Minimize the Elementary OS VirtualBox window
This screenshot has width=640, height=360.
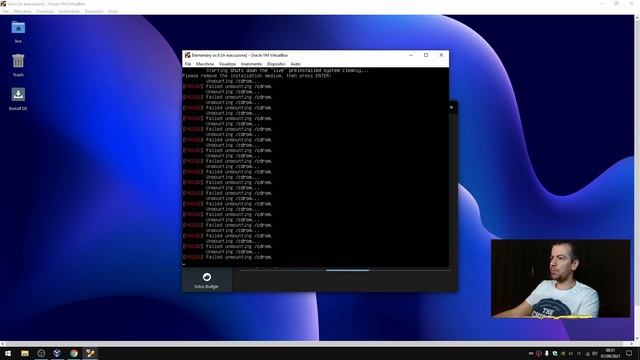click(411, 55)
